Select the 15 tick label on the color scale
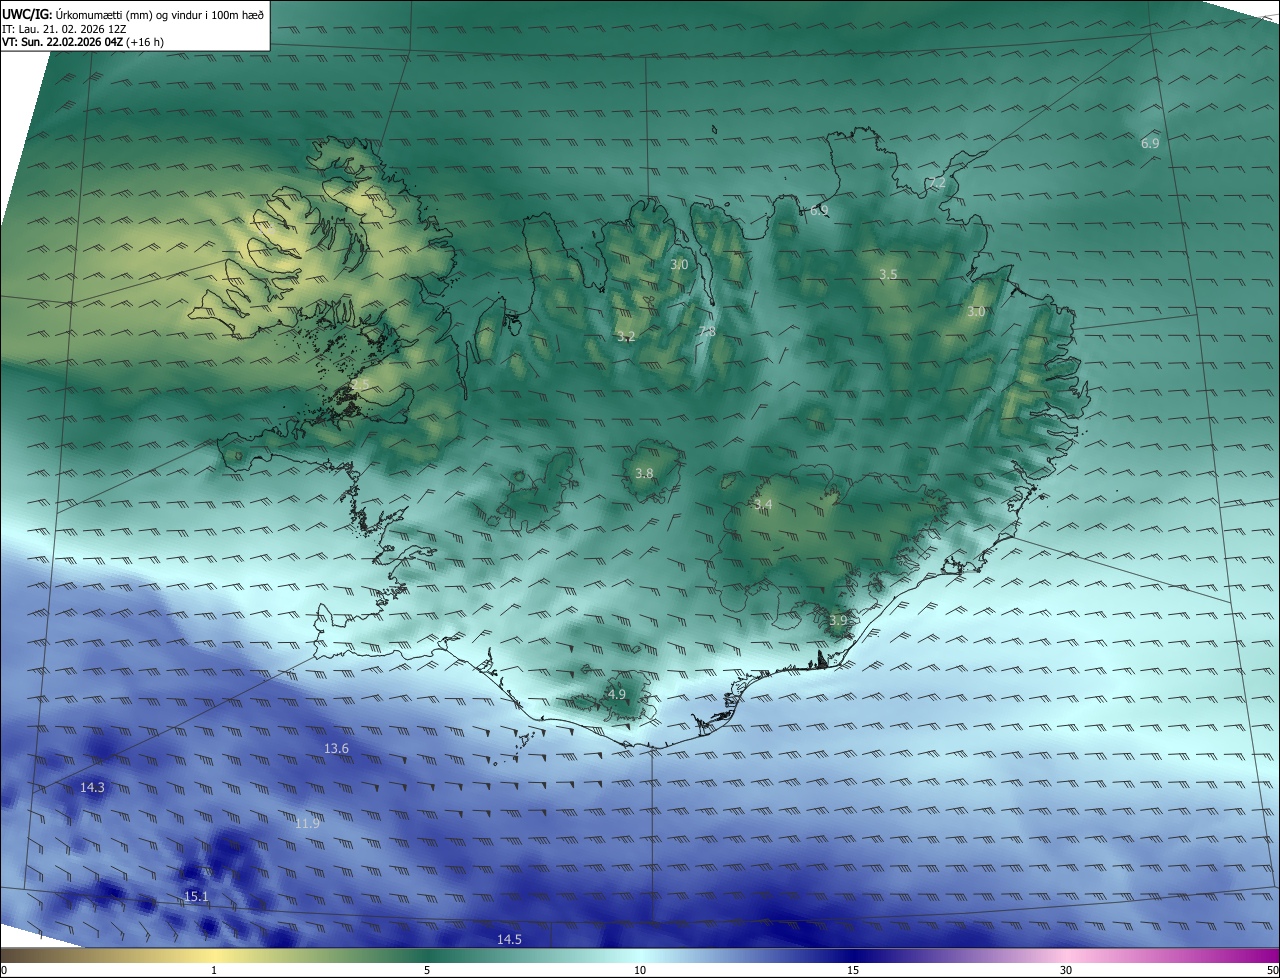The image size is (1280, 978). click(x=853, y=971)
